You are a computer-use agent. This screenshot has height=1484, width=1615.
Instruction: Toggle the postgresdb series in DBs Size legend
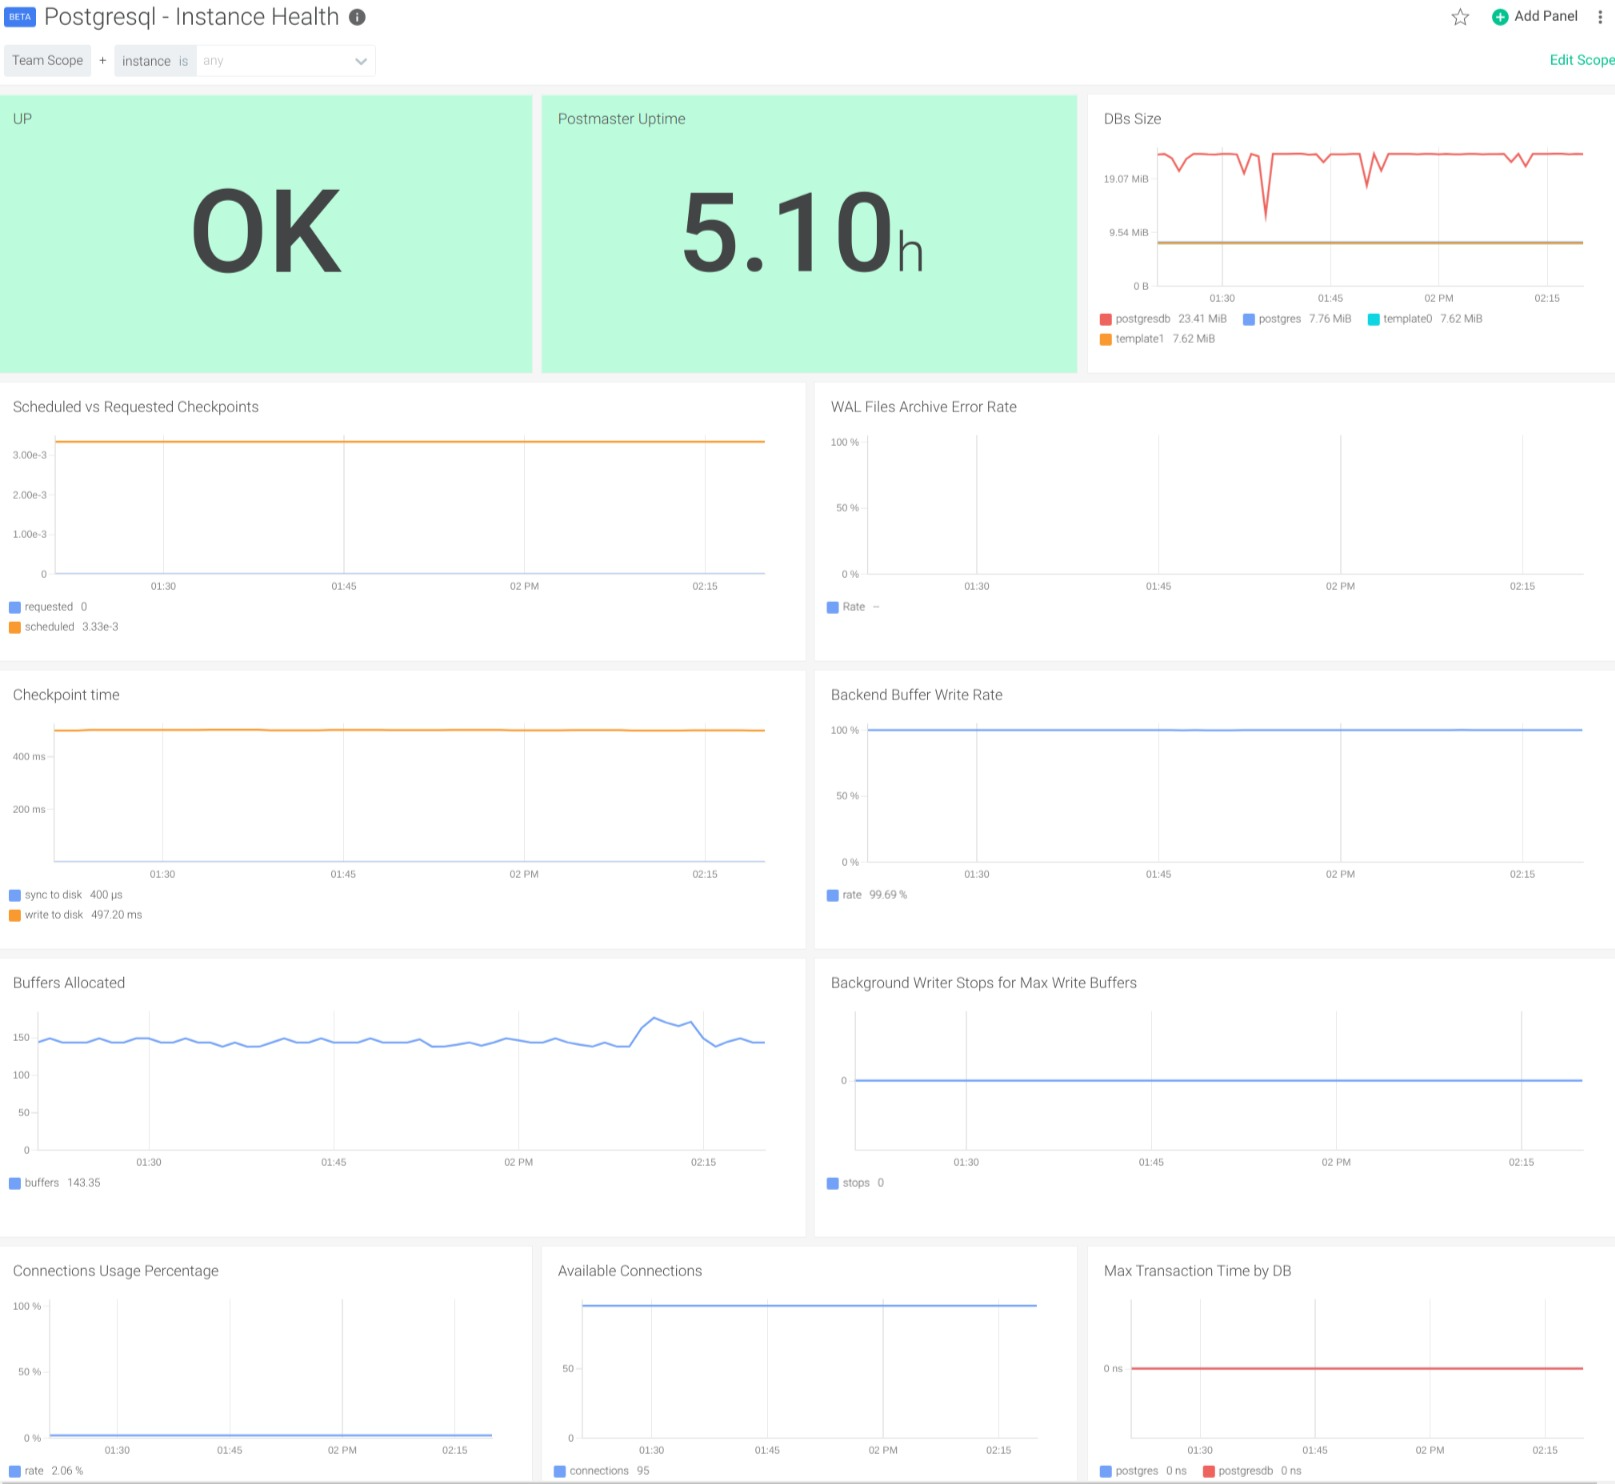point(1142,319)
